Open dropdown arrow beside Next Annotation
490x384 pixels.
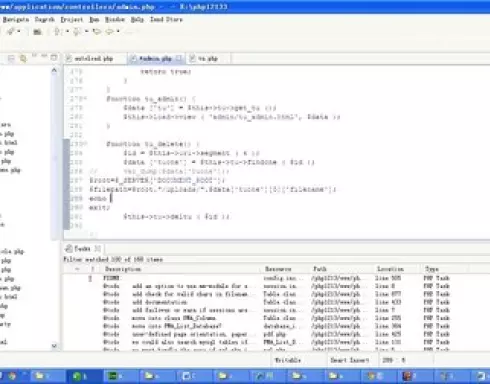tap(67, 32)
